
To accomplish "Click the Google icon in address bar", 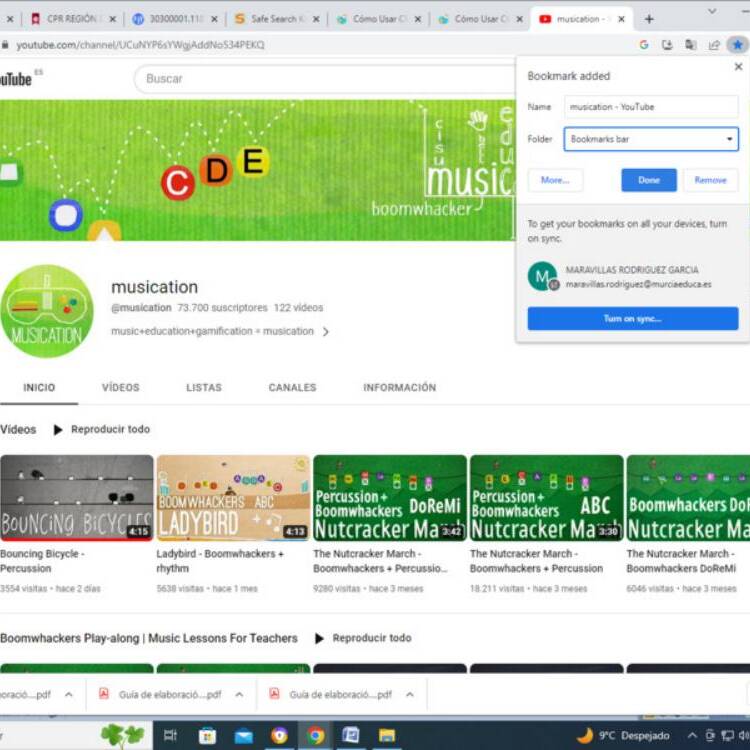I will pos(644,45).
